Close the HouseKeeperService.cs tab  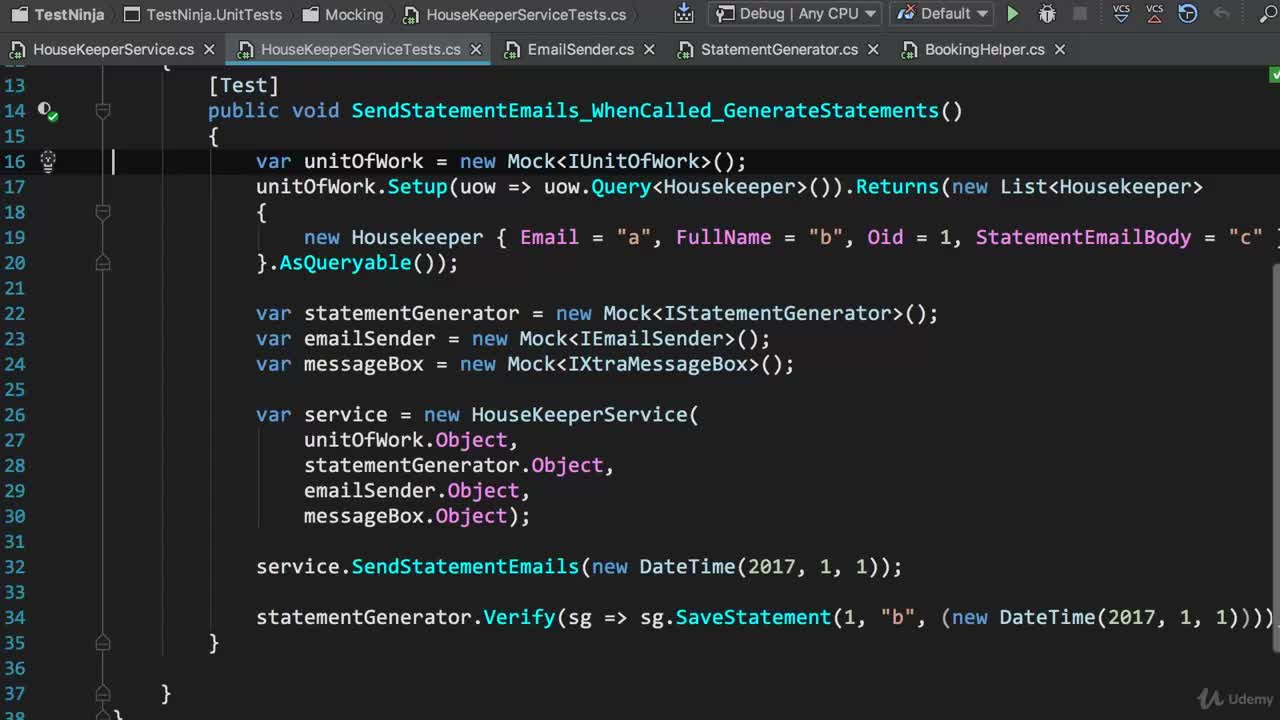click(209, 49)
